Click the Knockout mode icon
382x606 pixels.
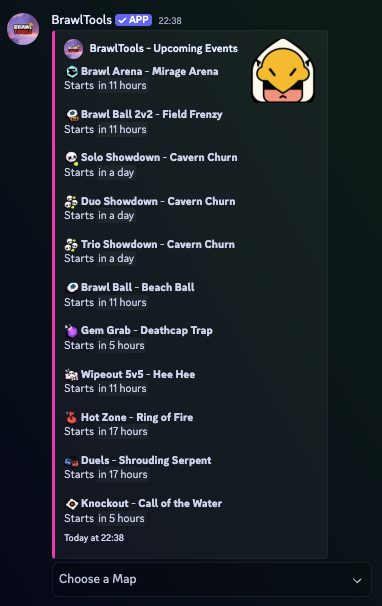click(x=72, y=504)
